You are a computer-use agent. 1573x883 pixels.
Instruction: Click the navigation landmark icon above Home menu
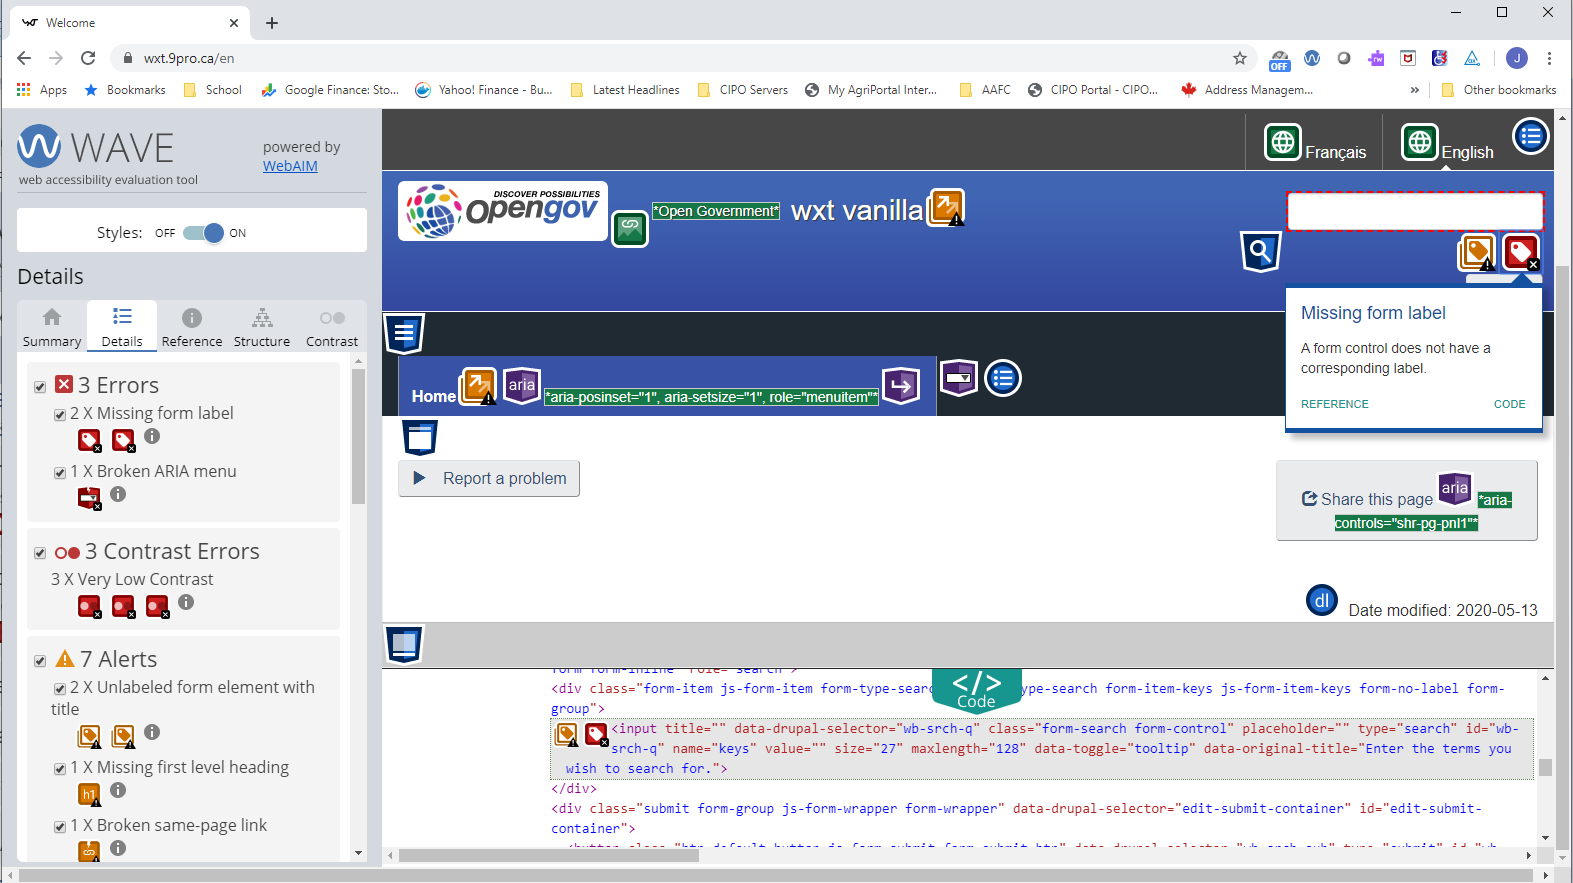[405, 333]
